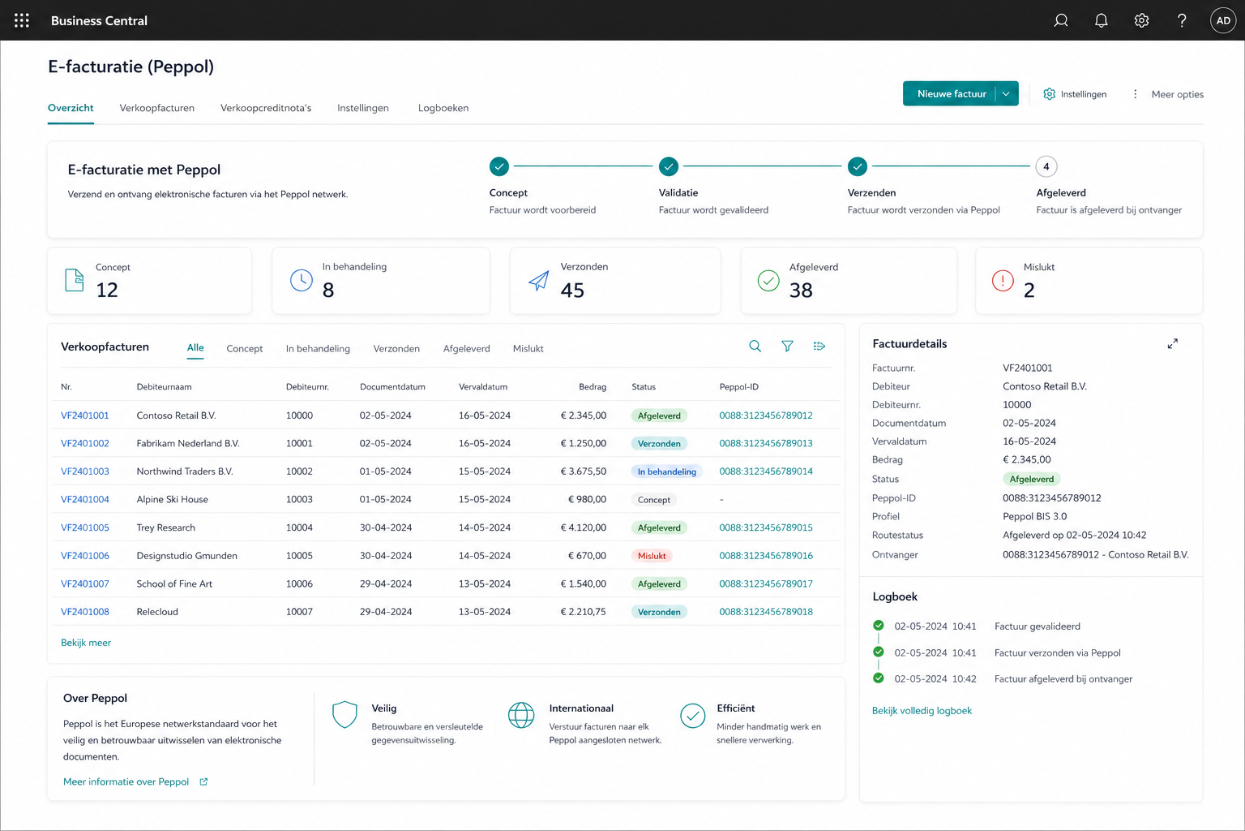Open the app launcher grid icon
The image size is (1245, 831).
(x=22, y=20)
